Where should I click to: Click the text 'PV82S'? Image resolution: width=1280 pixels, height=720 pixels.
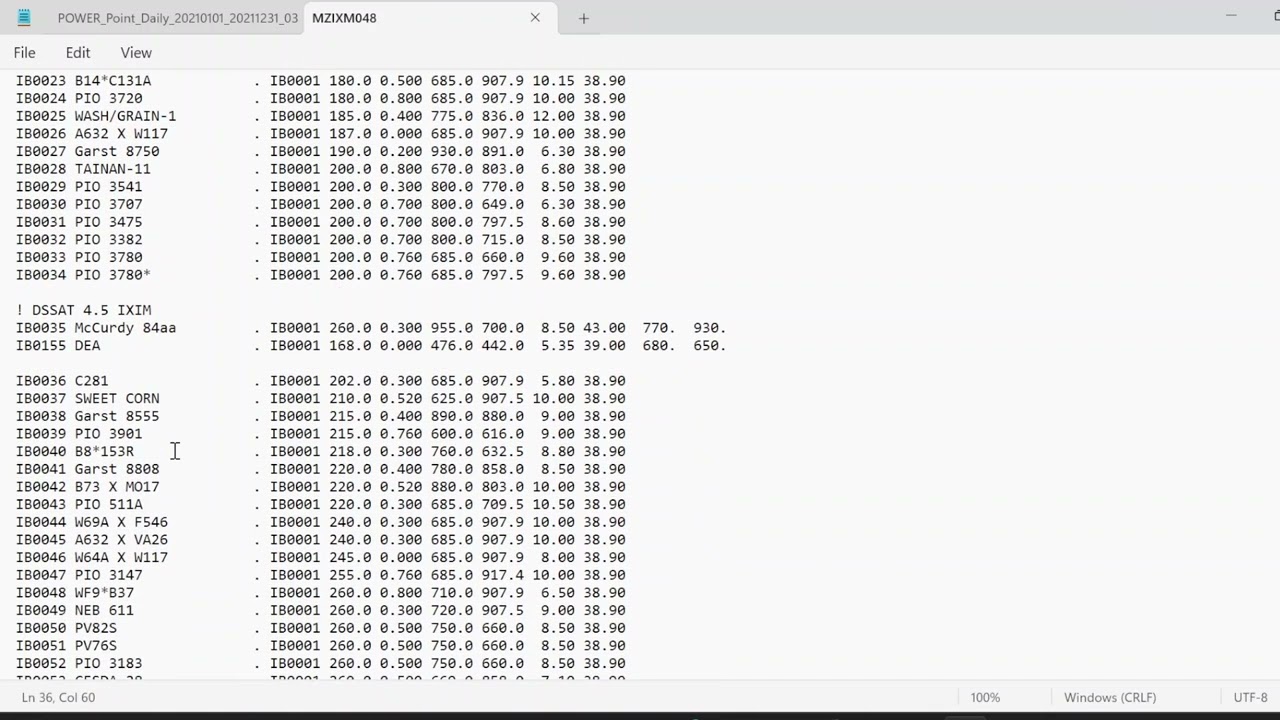[x=96, y=628]
